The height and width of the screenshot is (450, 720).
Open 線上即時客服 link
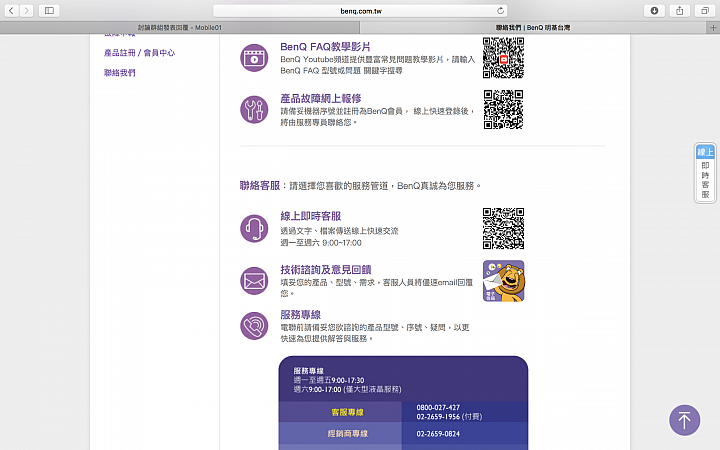click(310, 216)
